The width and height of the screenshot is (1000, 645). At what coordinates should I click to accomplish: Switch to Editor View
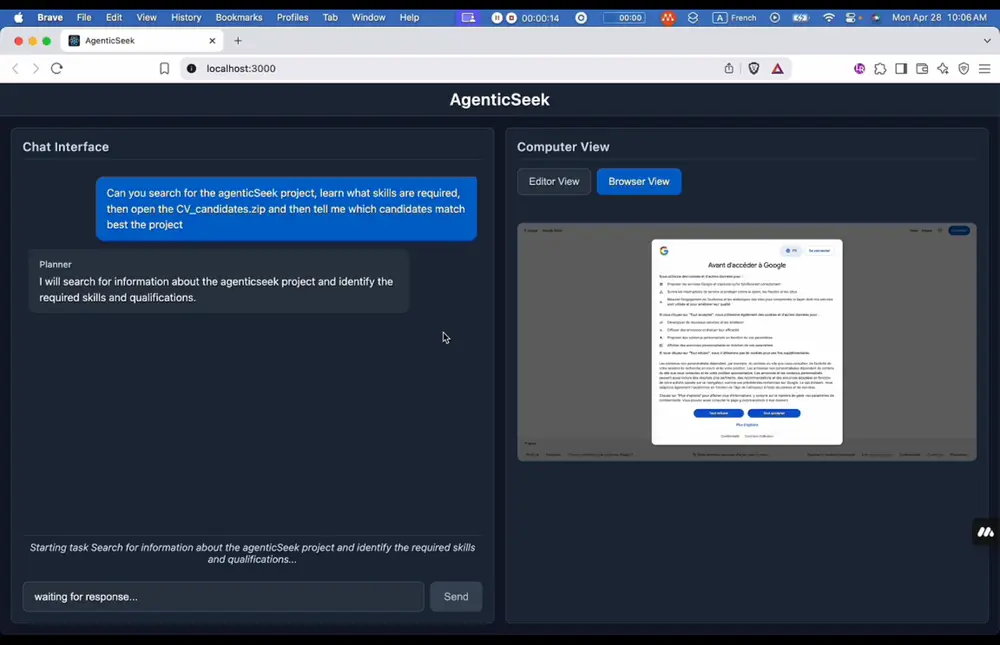pyautogui.click(x=553, y=181)
